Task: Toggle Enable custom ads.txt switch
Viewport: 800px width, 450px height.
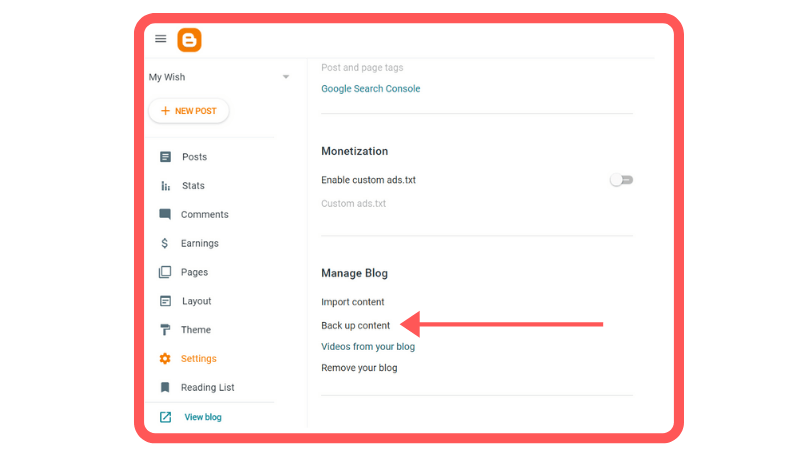Action: coord(621,180)
